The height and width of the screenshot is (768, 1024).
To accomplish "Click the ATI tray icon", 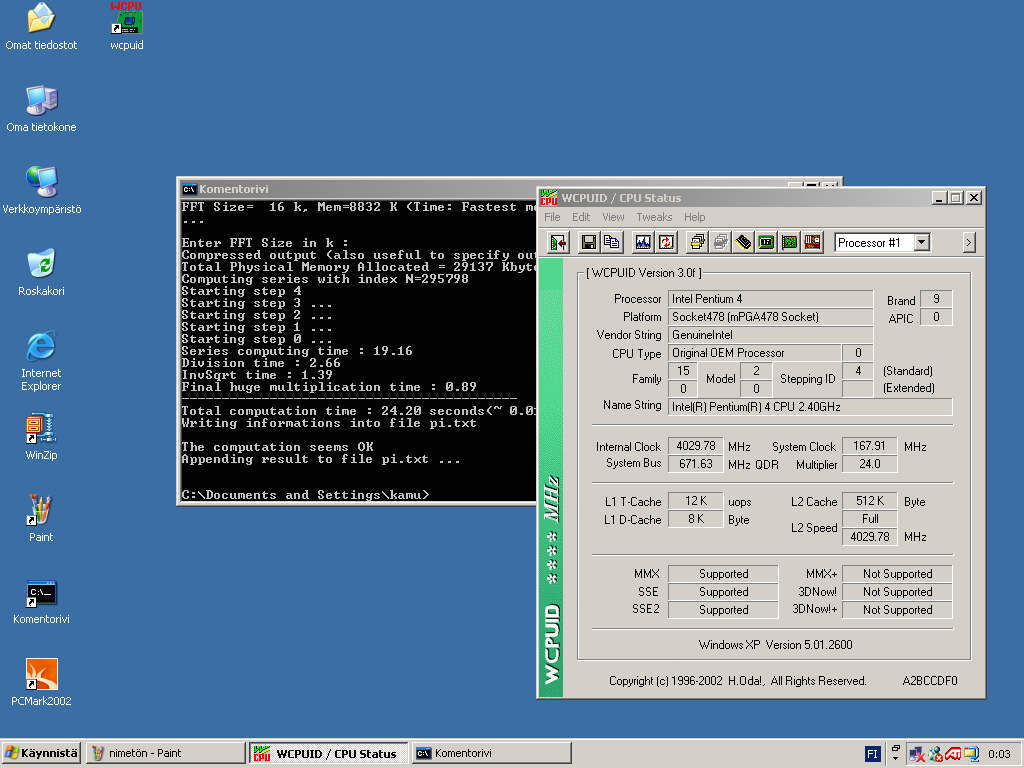I will click(953, 754).
